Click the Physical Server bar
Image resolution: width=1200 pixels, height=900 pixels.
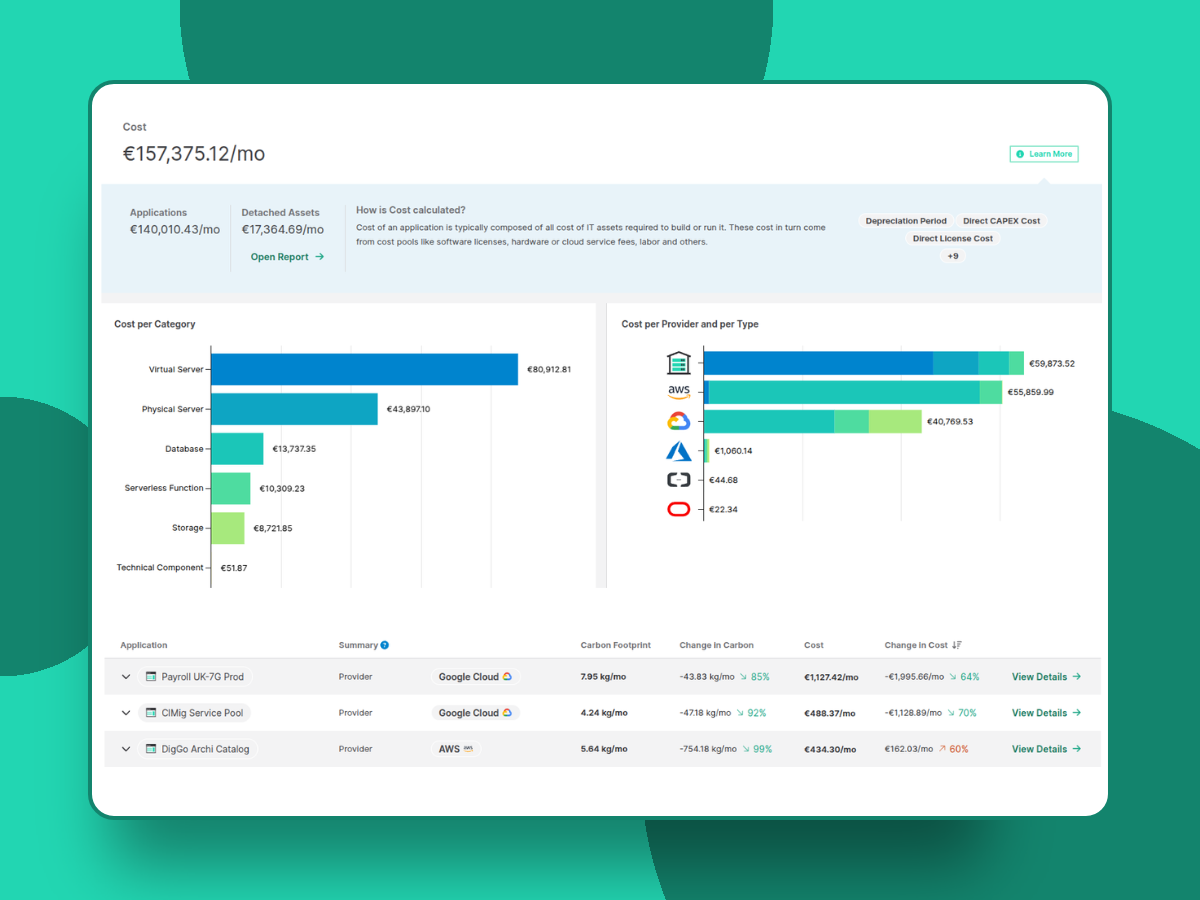294,409
